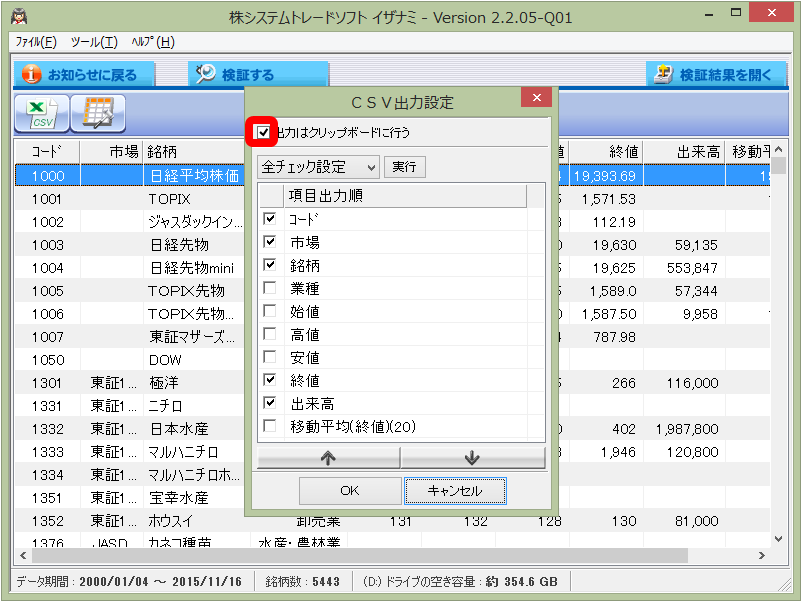Open 検証結果を開く button
This screenshot has width=802, height=602.
pyautogui.click(x=716, y=75)
